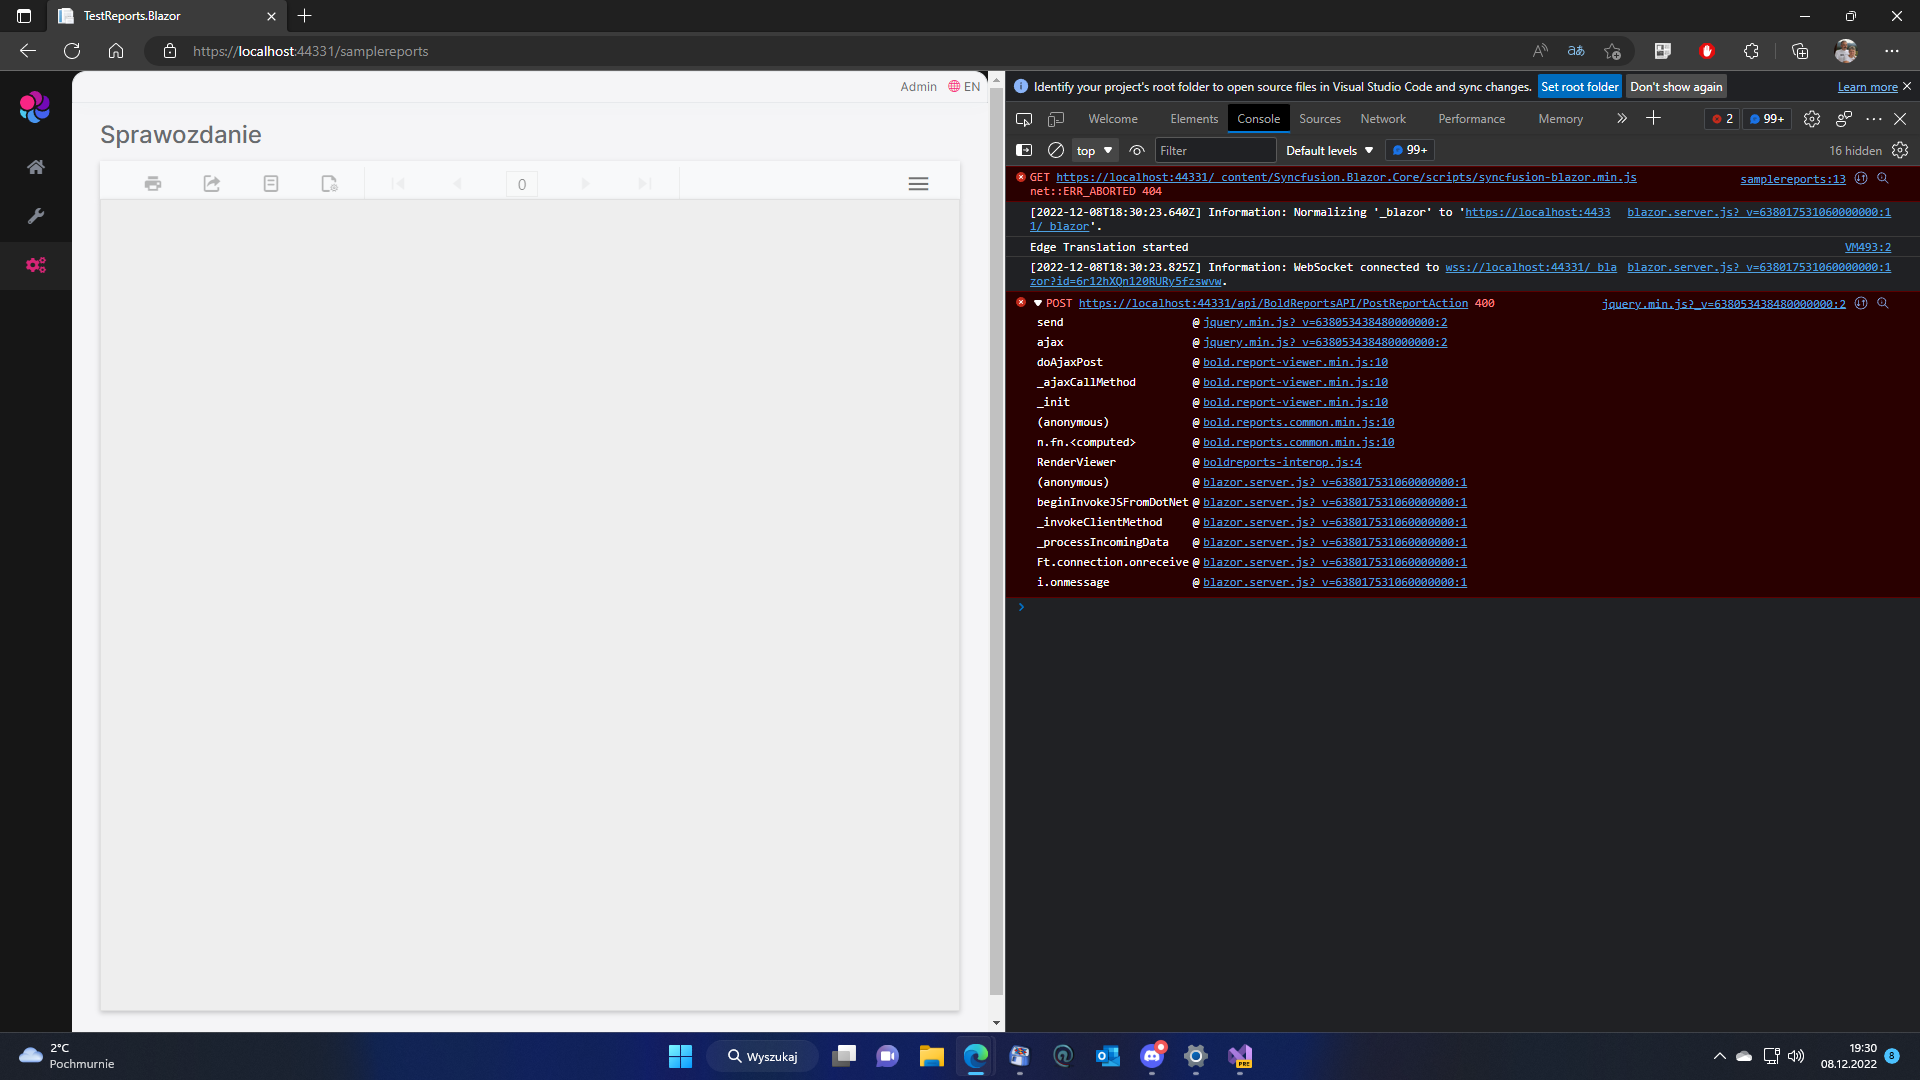The image size is (1920, 1080).
Task: Open the "top" frame context dropdown
Action: (x=1093, y=150)
